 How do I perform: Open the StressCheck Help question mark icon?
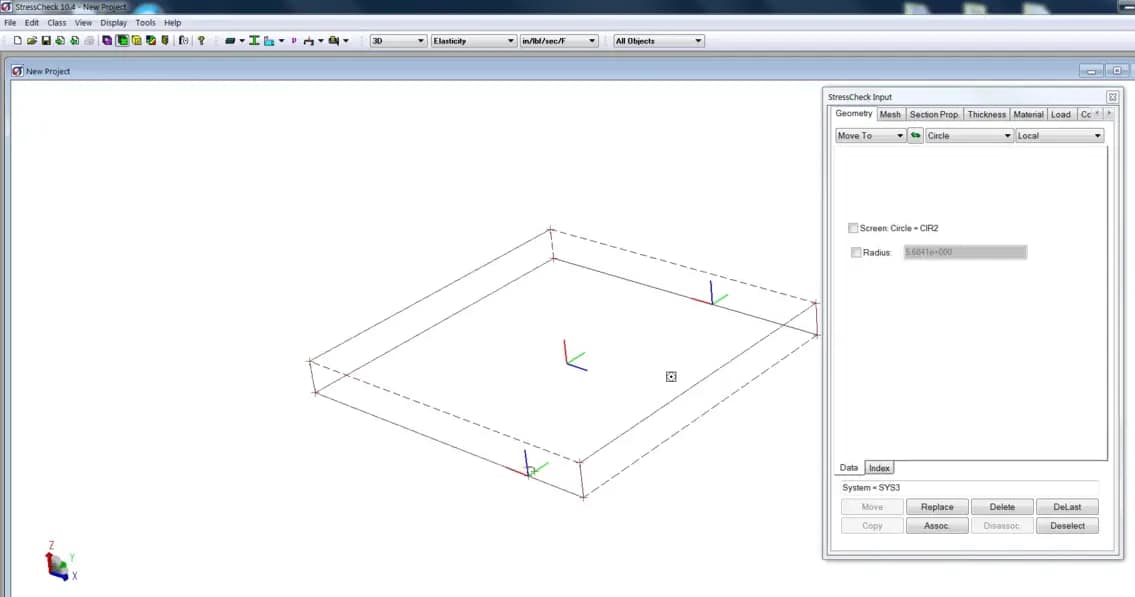tap(200, 40)
